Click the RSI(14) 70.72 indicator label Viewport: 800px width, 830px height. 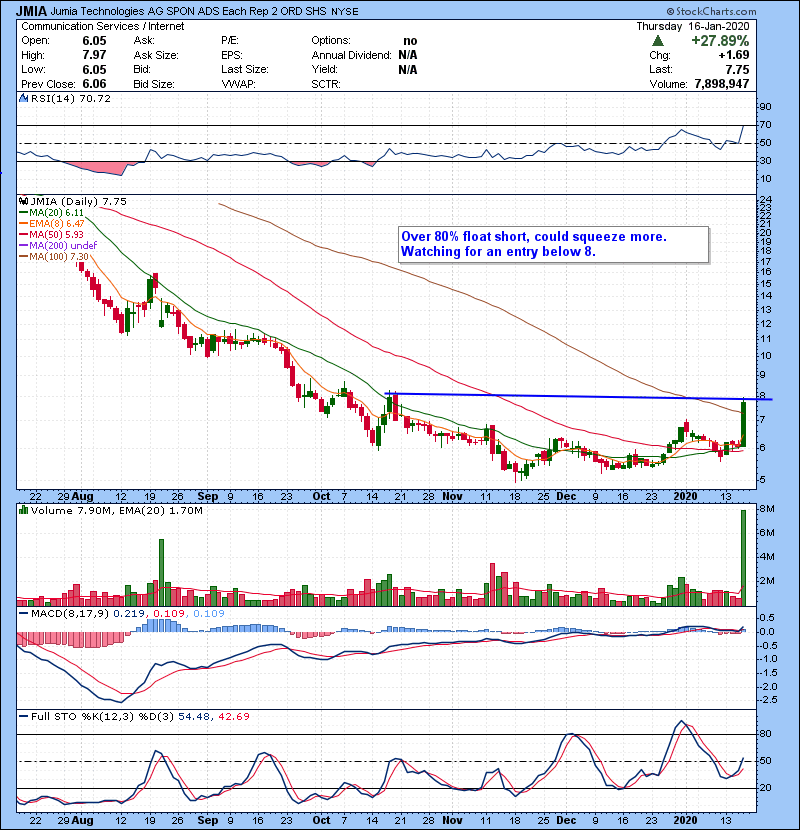pyautogui.click(x=70, y=98)
